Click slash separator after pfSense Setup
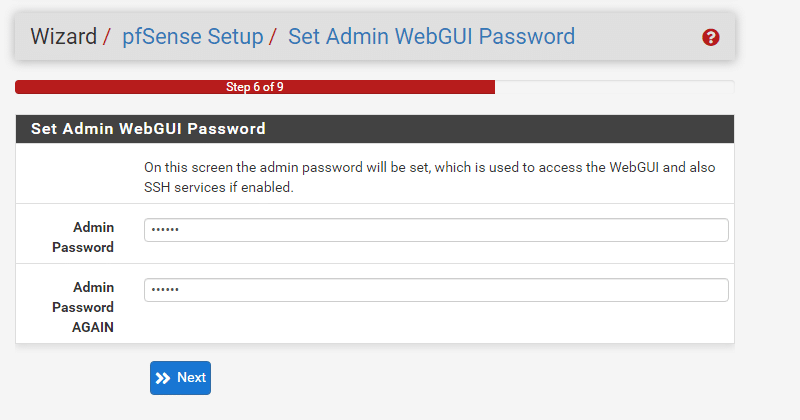Screen dimensions: 800x420 pyautogui.click(x=273, y=37)
